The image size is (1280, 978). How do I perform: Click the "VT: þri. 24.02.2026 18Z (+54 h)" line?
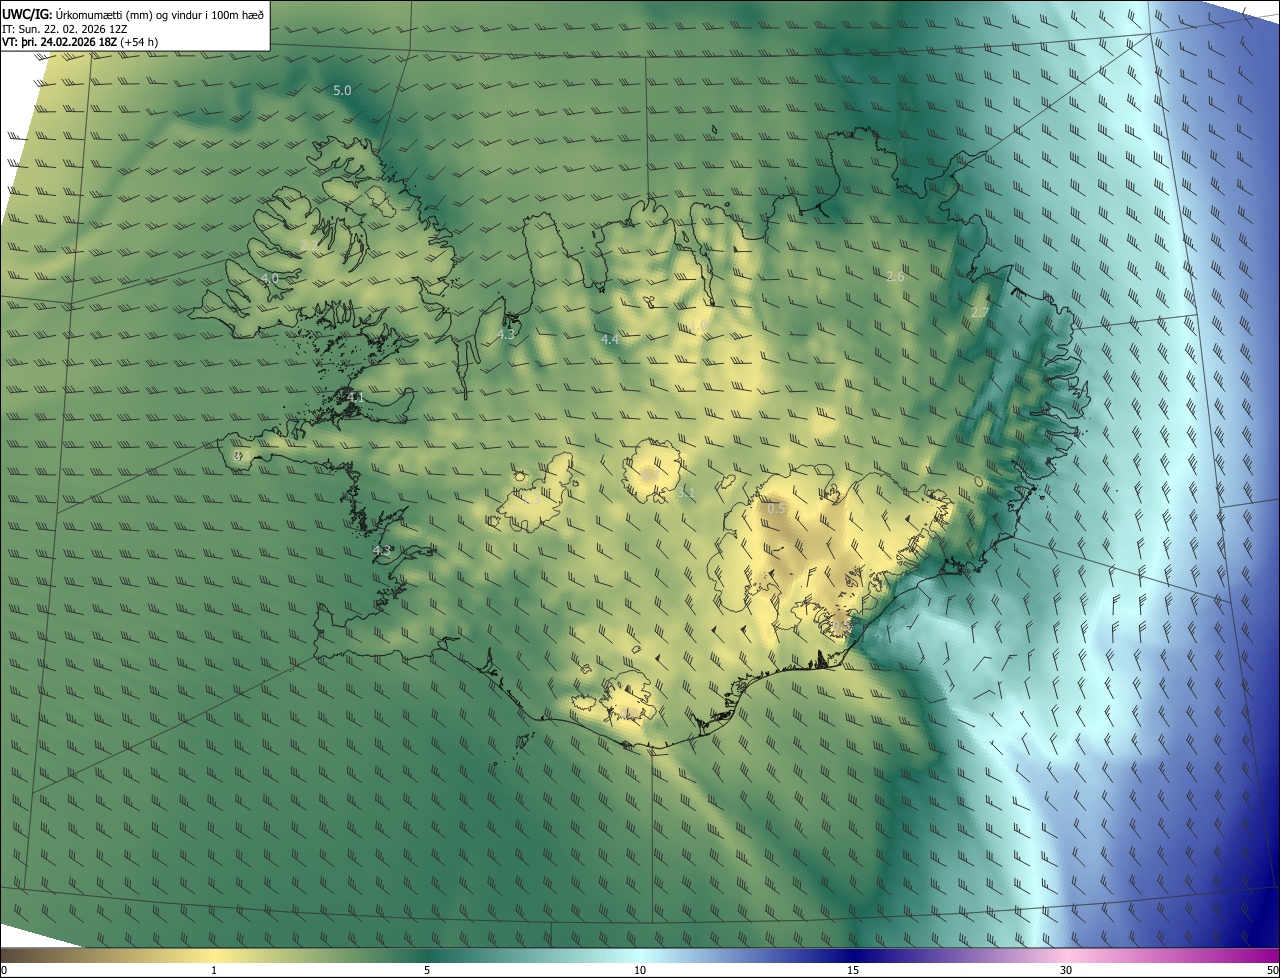coord(80,42)
